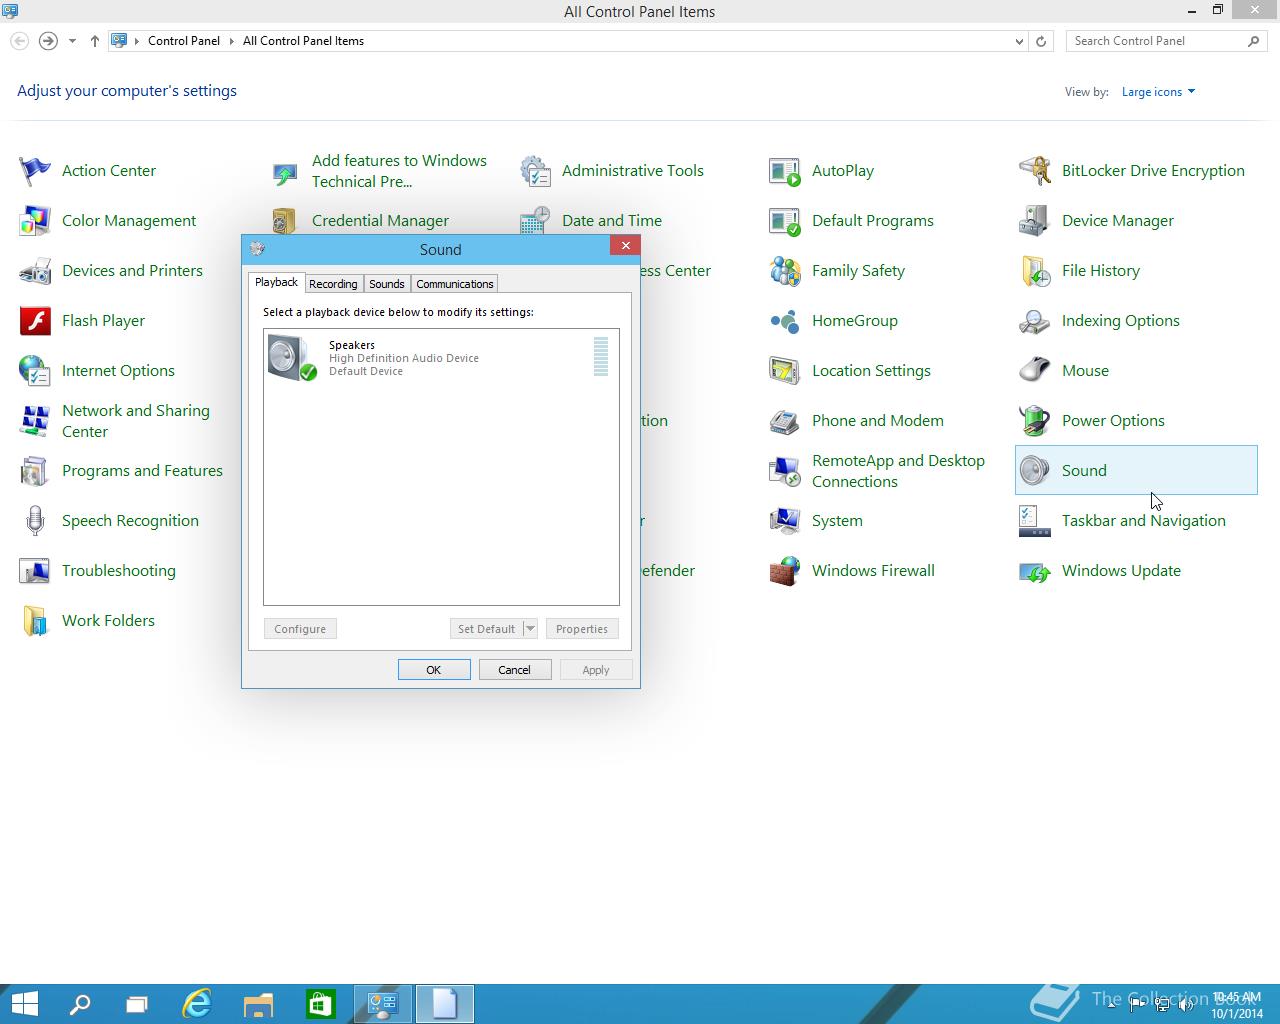Screen dimensions: 1280x1024
Task: Open the Date and Time link
Action: (612, 221)
